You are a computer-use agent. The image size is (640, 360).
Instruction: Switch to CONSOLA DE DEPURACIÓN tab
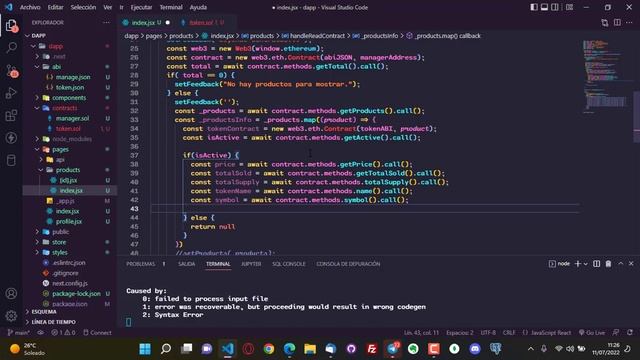pos(348,264)
